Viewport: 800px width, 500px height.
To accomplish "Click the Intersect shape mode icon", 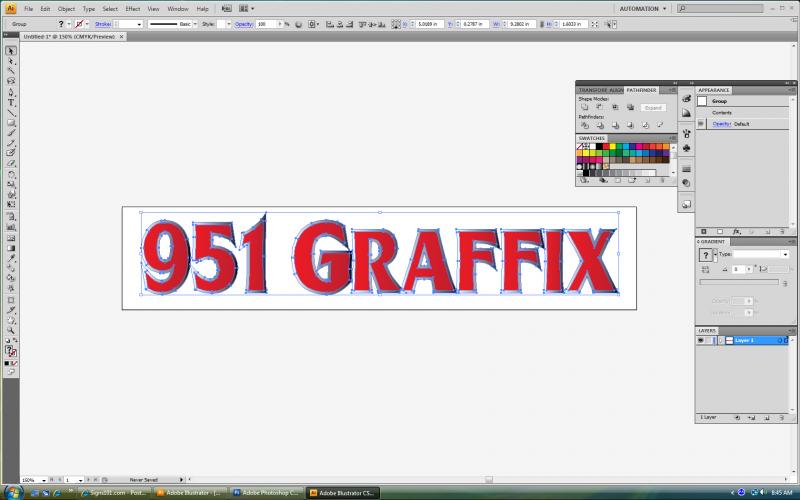I will click(615, 108).
